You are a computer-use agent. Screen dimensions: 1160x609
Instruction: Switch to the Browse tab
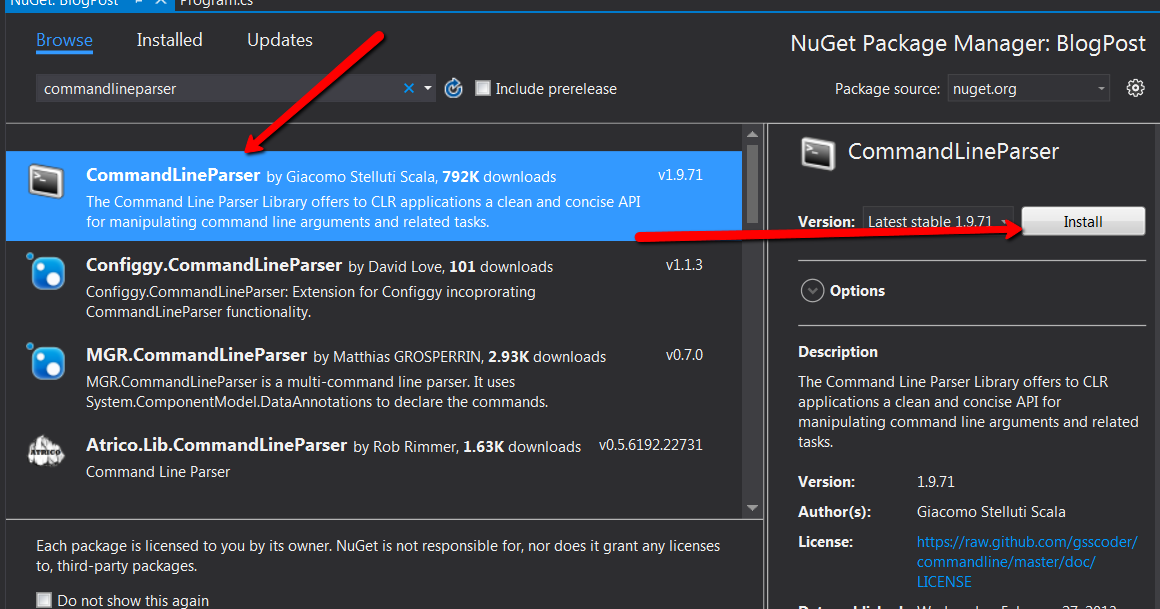pos(64,40)
